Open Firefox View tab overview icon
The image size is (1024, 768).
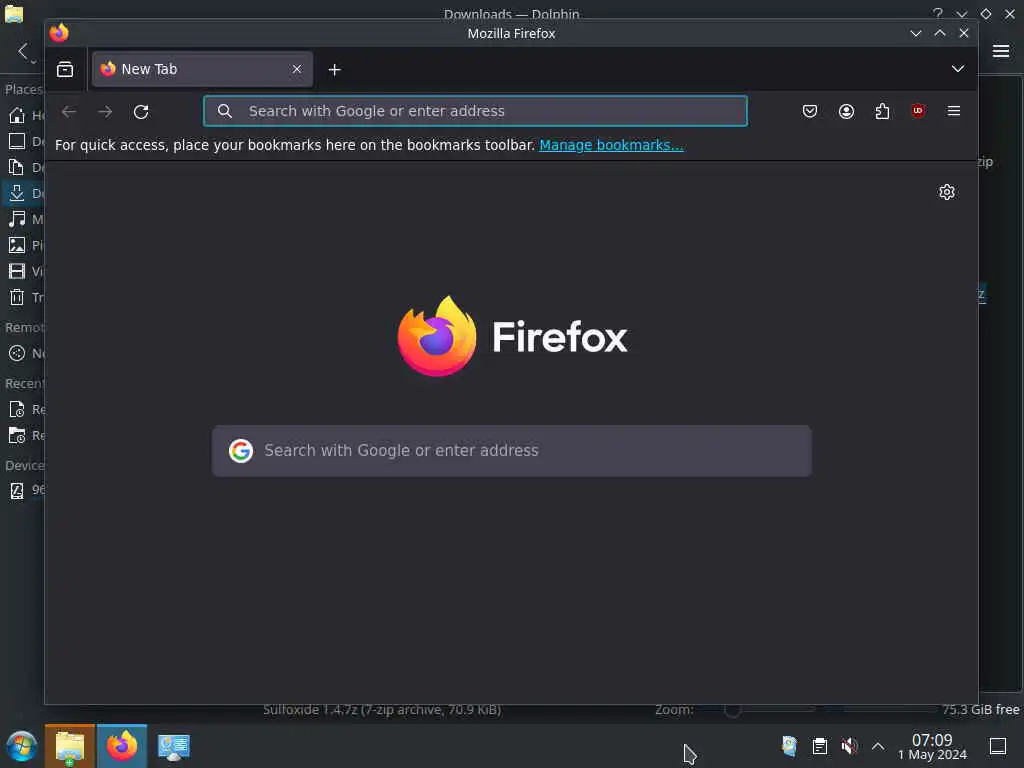tap(65, 69)
